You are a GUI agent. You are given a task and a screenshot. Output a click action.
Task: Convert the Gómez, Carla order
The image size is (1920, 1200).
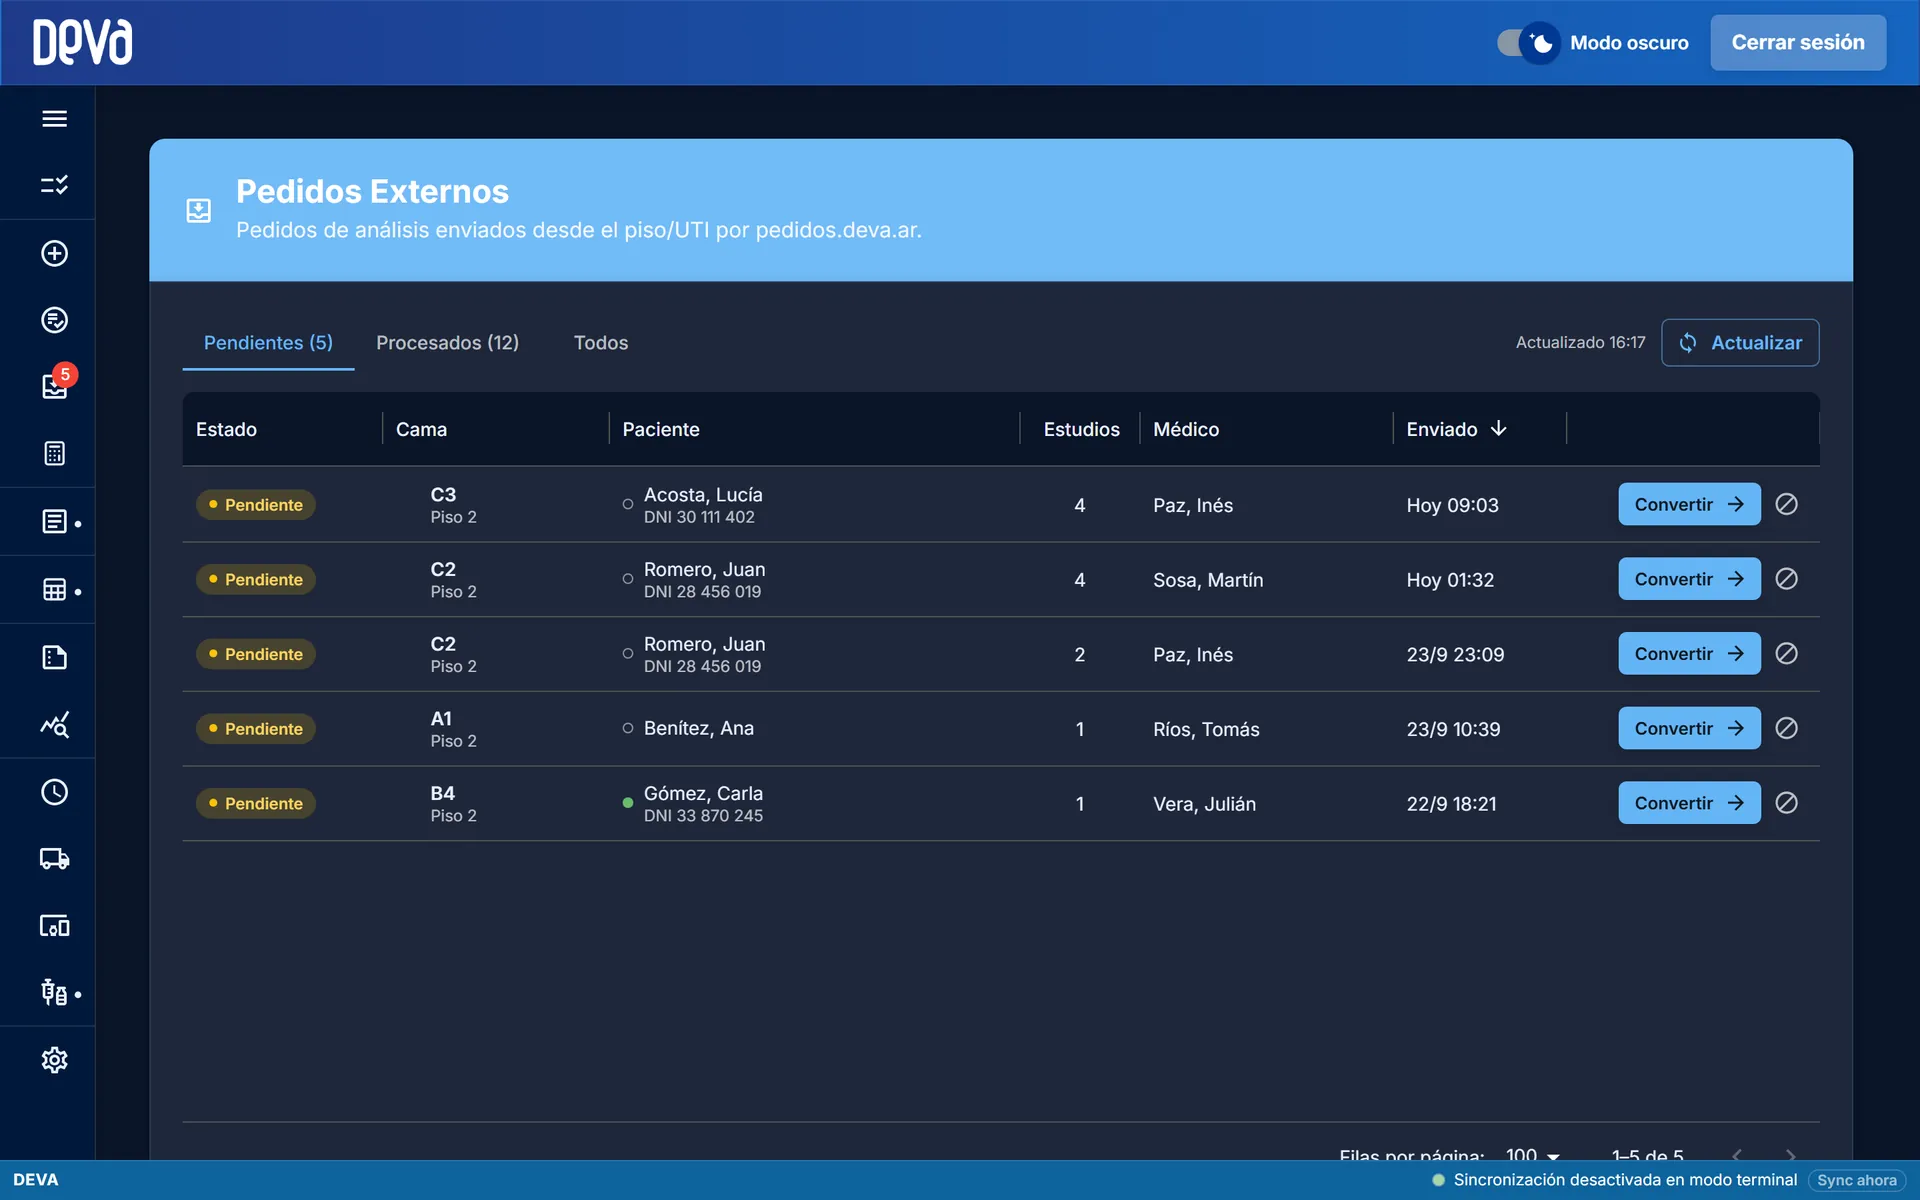pos(1689,803)
